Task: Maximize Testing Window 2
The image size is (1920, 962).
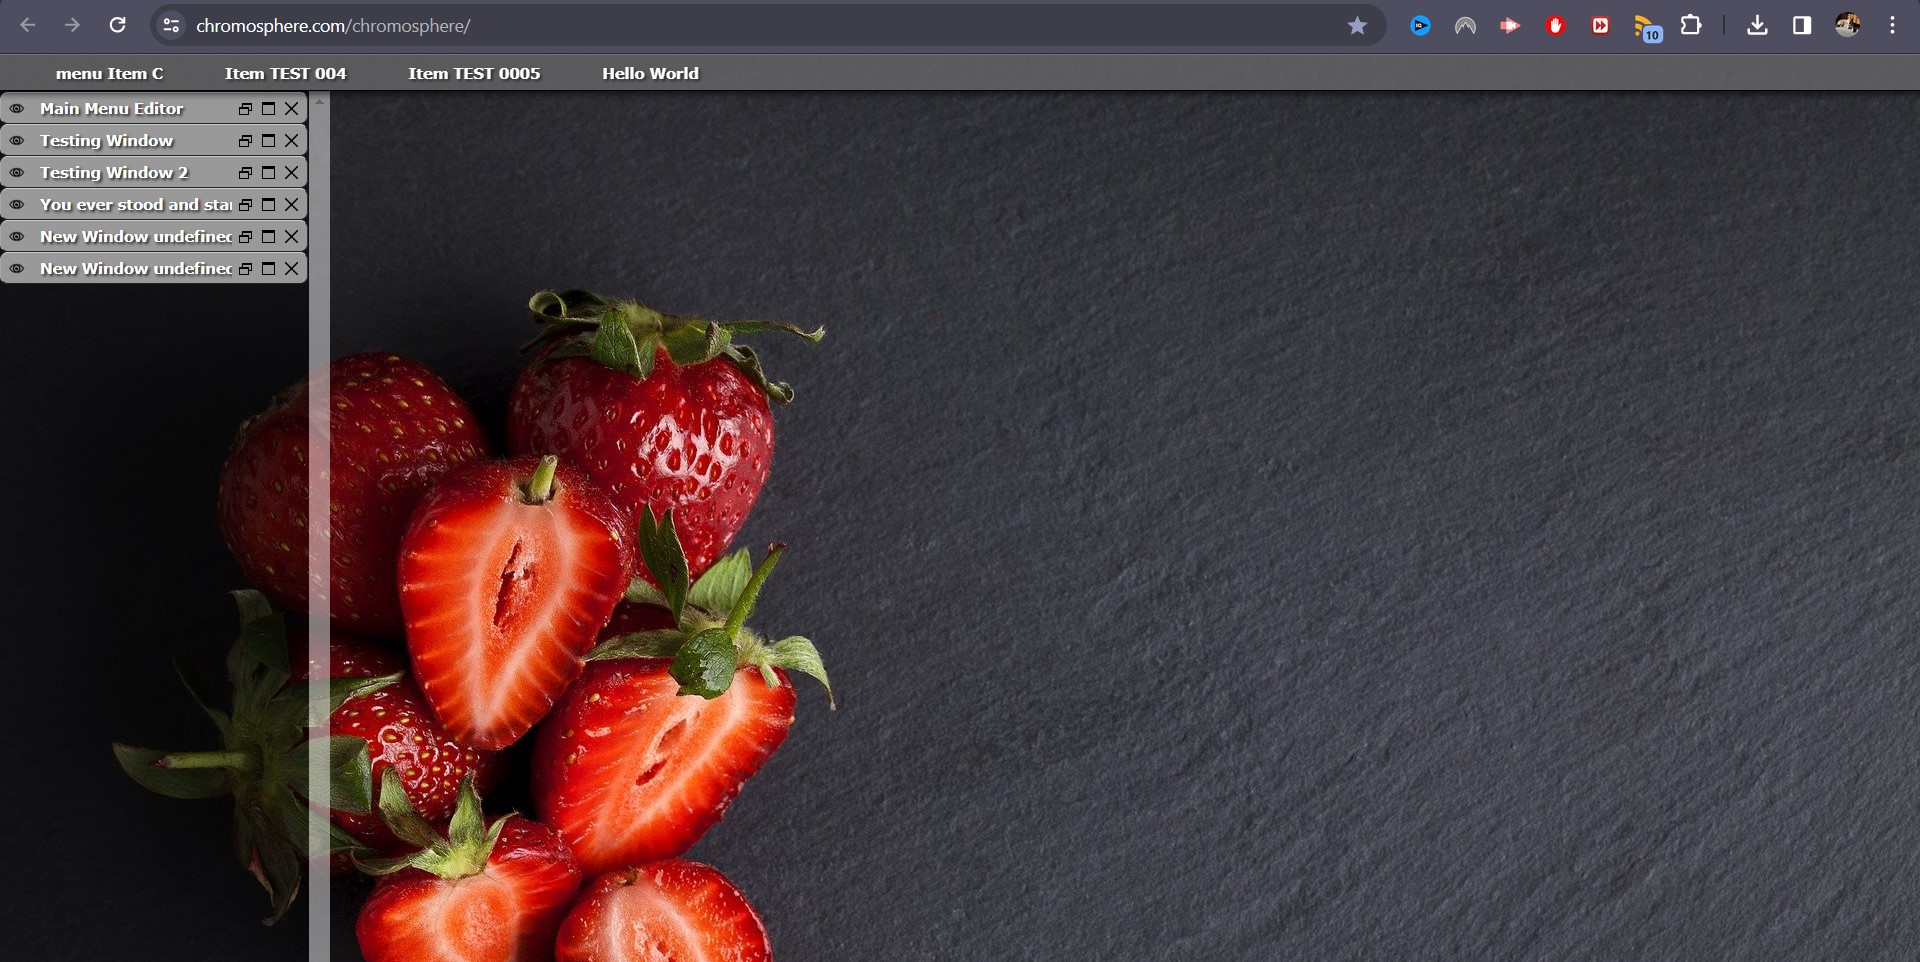Action: (x=268, y=172)
